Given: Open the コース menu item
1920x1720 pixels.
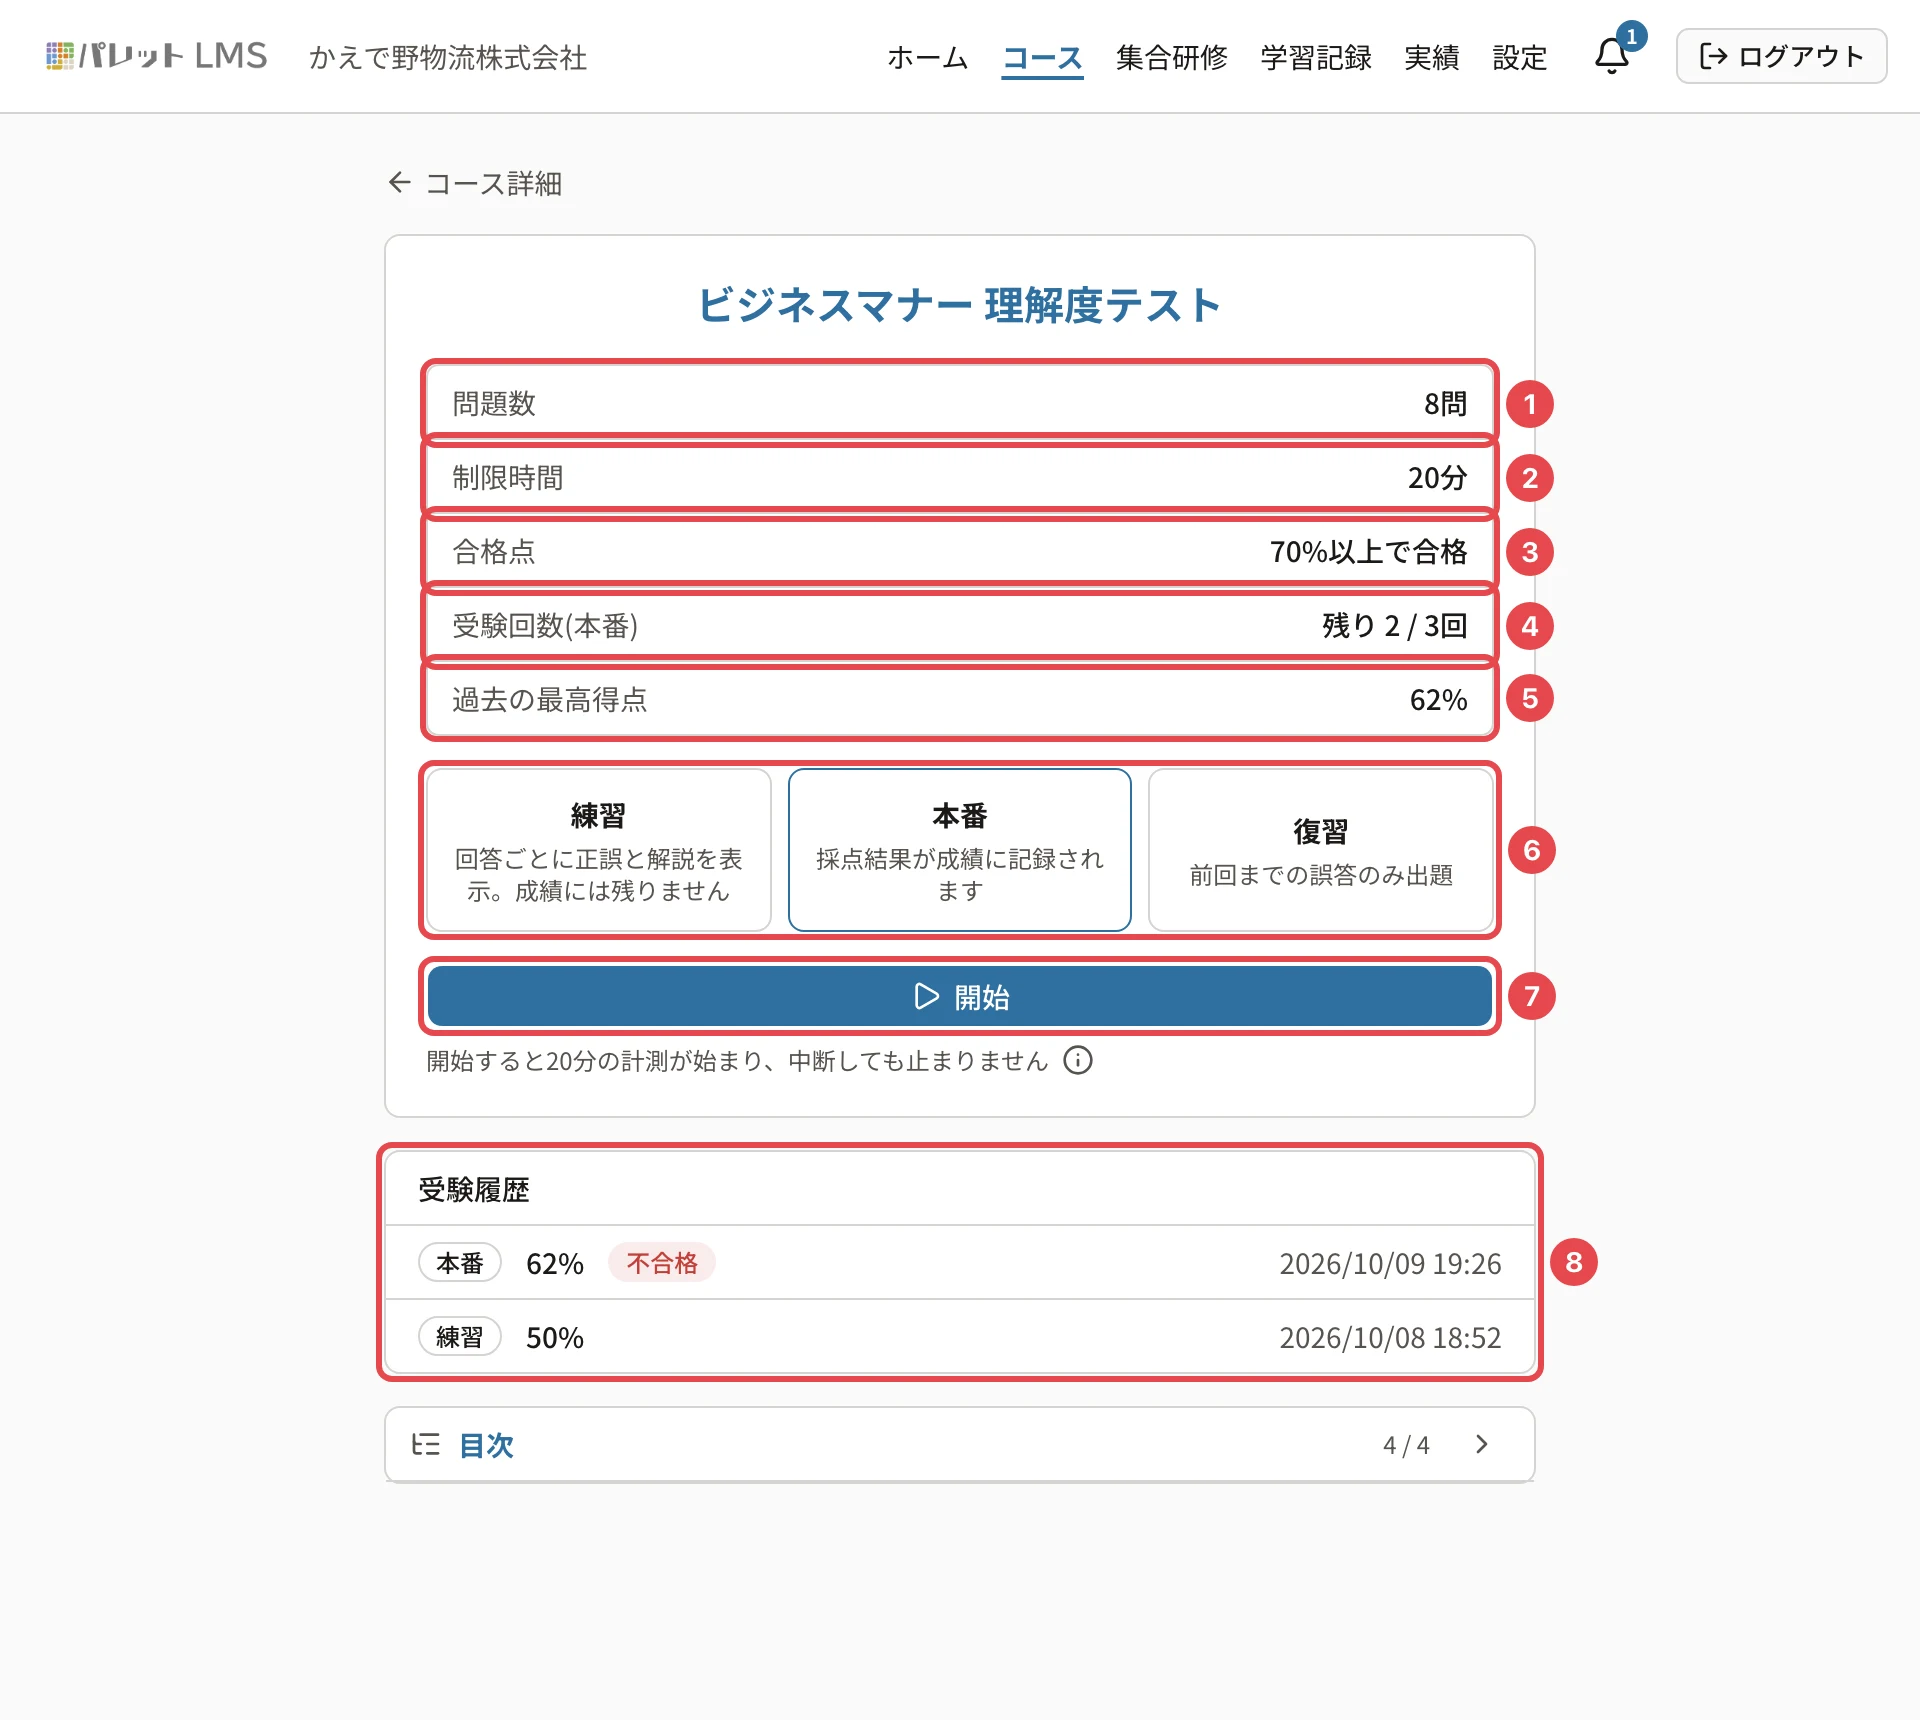Looking at the screenshot, I should (1042, 57).
